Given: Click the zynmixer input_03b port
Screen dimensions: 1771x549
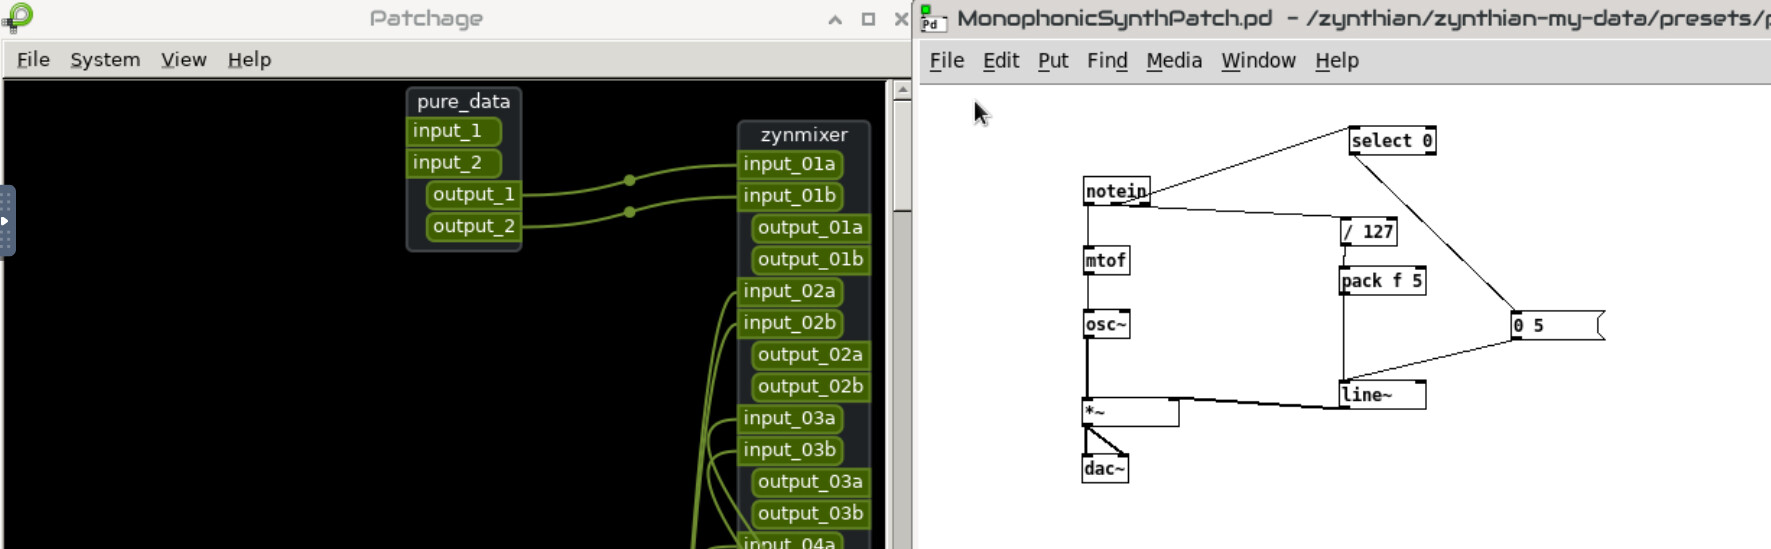Looking at the screenshot, I should [790, 450].
